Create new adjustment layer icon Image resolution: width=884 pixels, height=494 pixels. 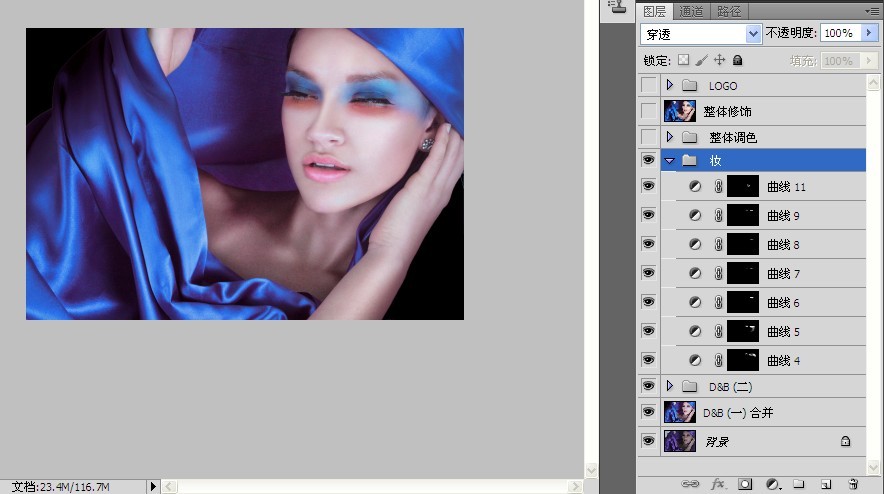tap(773, 484)
